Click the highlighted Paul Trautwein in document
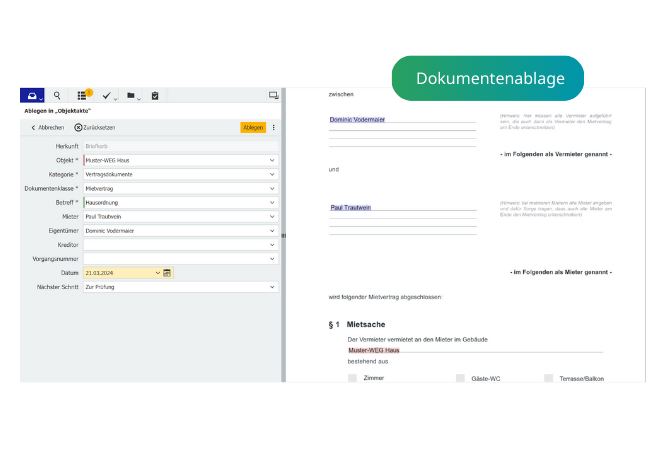666x450 pixels. (351, 207)
